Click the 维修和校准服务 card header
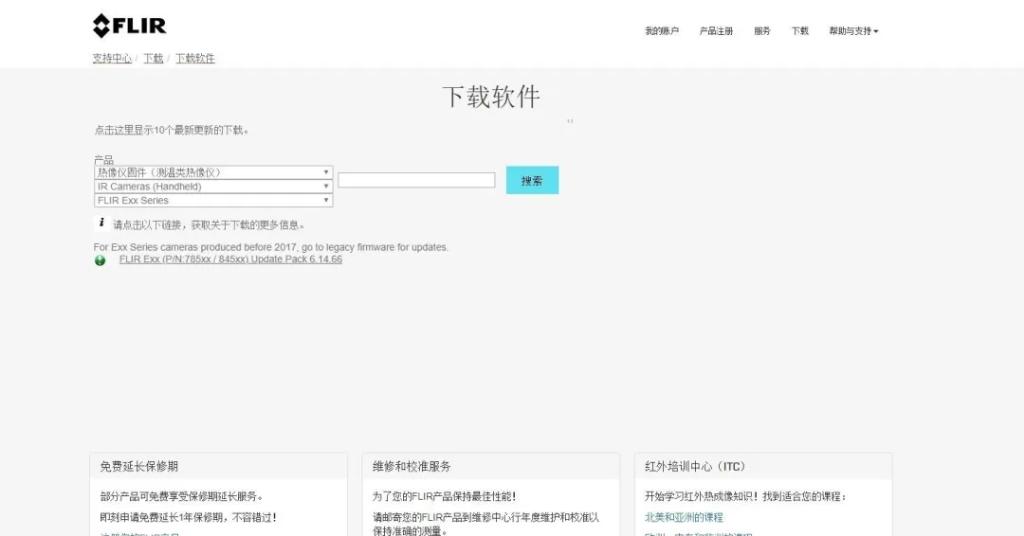The height and width of the screenshot is (536, 1024). (x=490, y=466)
